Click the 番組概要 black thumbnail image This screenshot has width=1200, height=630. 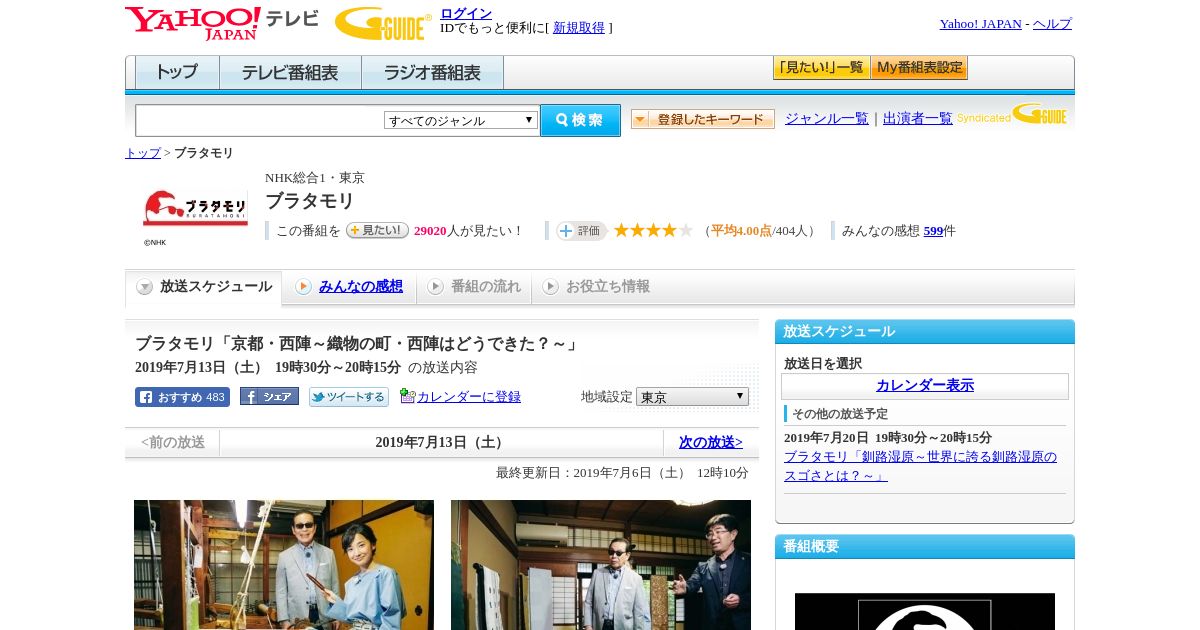tap(925, 611)
